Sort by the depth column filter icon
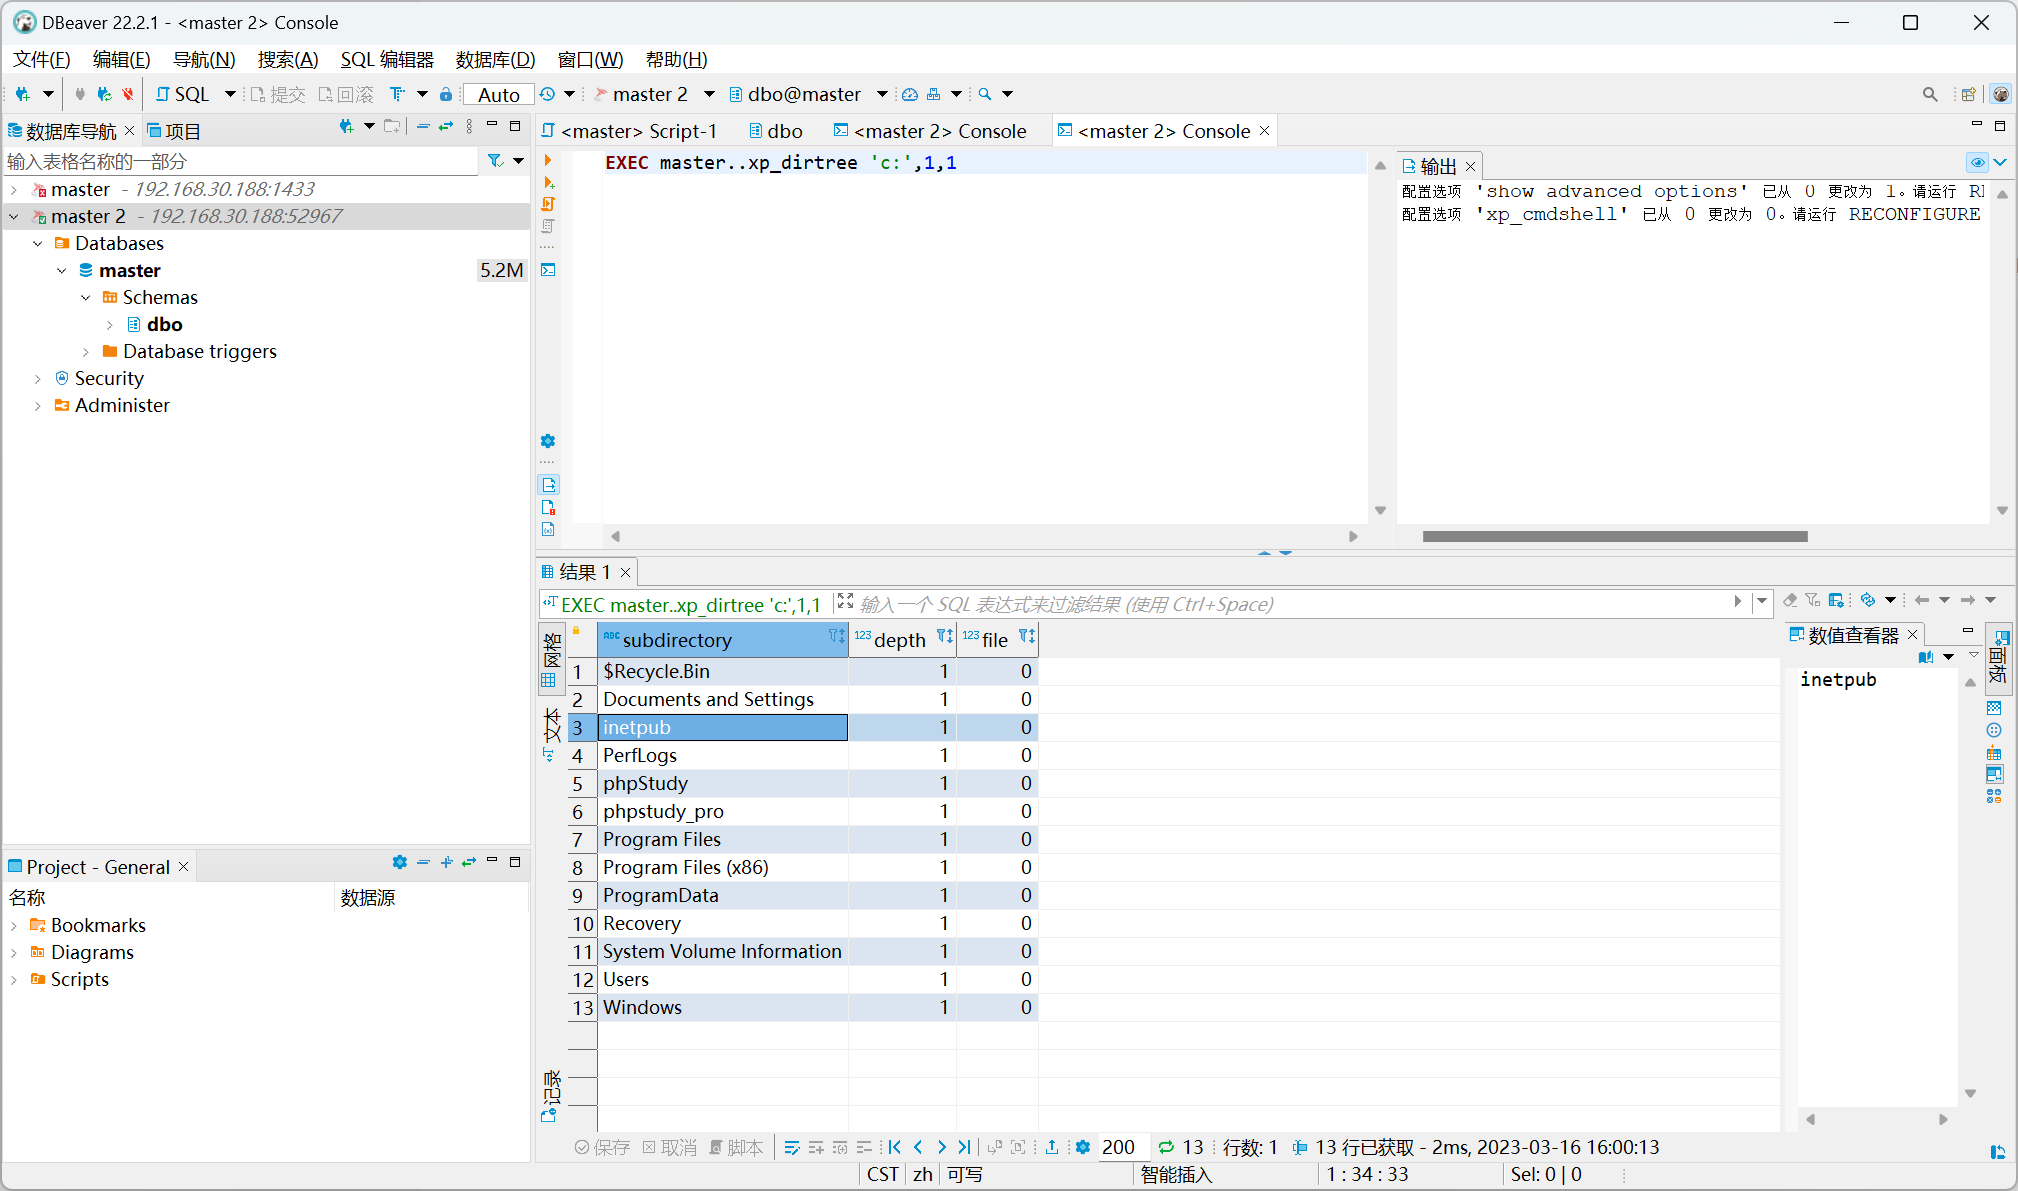This screenshot has height=1191, width=2018. click(944, 636)
